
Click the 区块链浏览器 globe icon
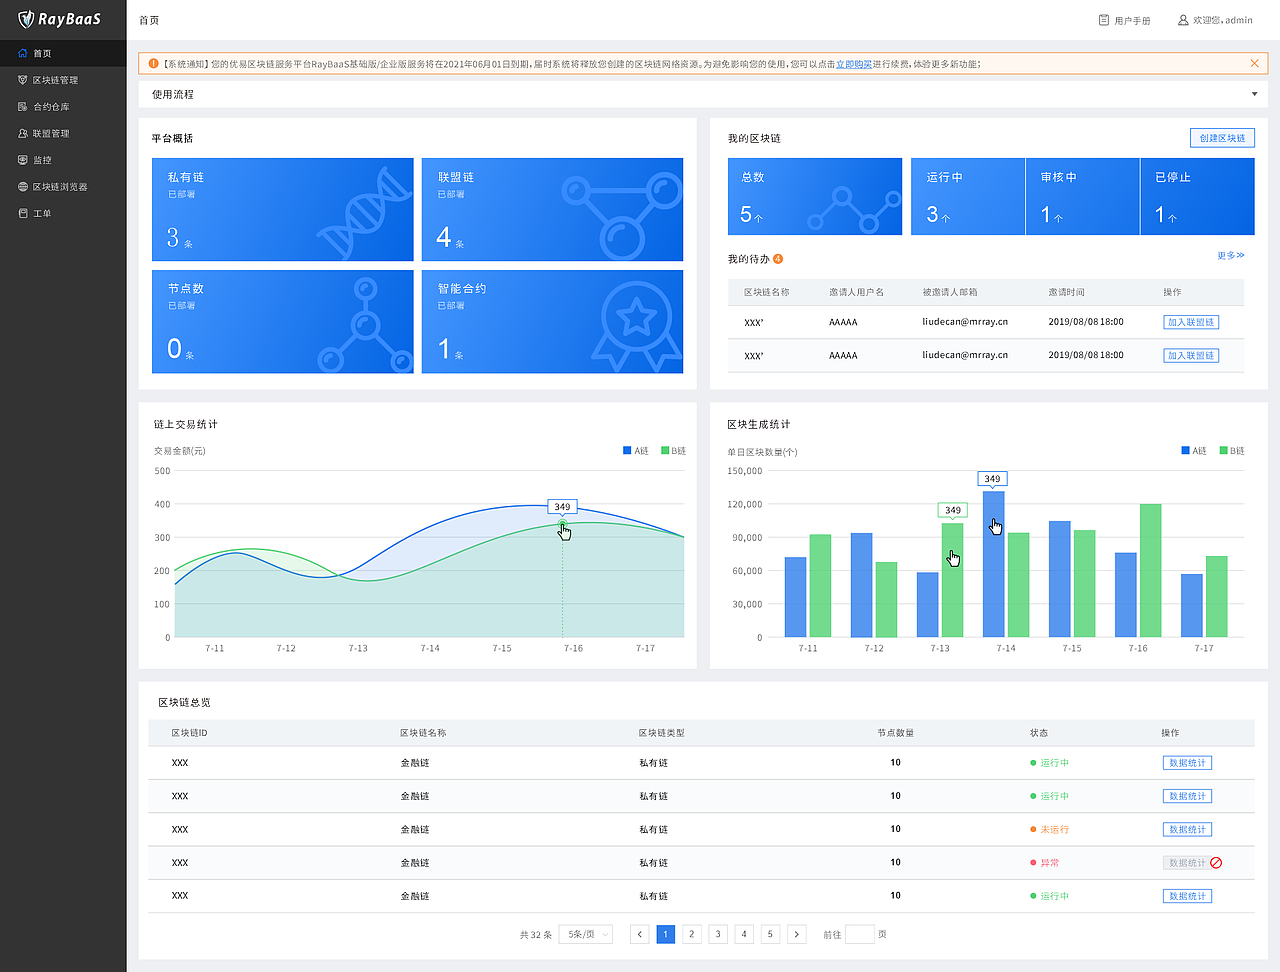[x=23, y=187]
